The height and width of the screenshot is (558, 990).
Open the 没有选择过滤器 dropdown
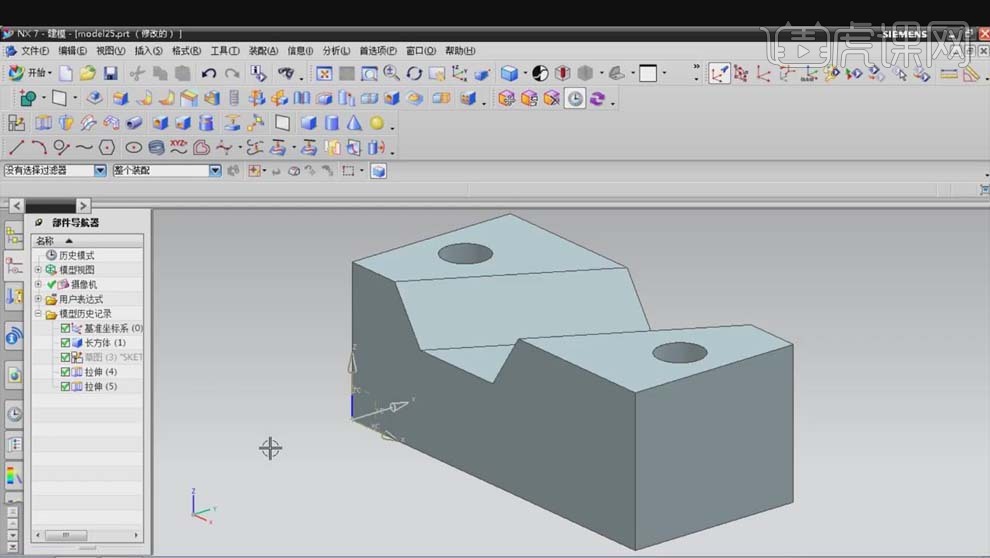click(100, 171)
